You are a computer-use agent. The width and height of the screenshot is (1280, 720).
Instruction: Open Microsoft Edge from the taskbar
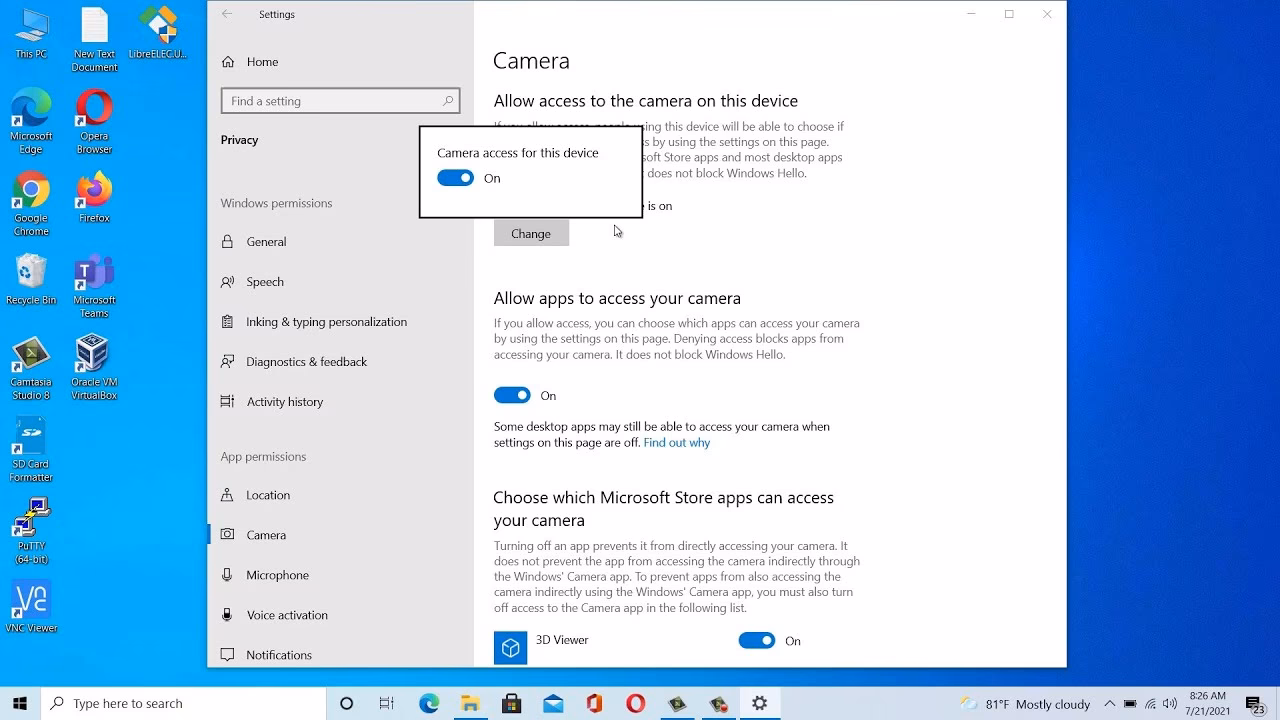(429, 703)
